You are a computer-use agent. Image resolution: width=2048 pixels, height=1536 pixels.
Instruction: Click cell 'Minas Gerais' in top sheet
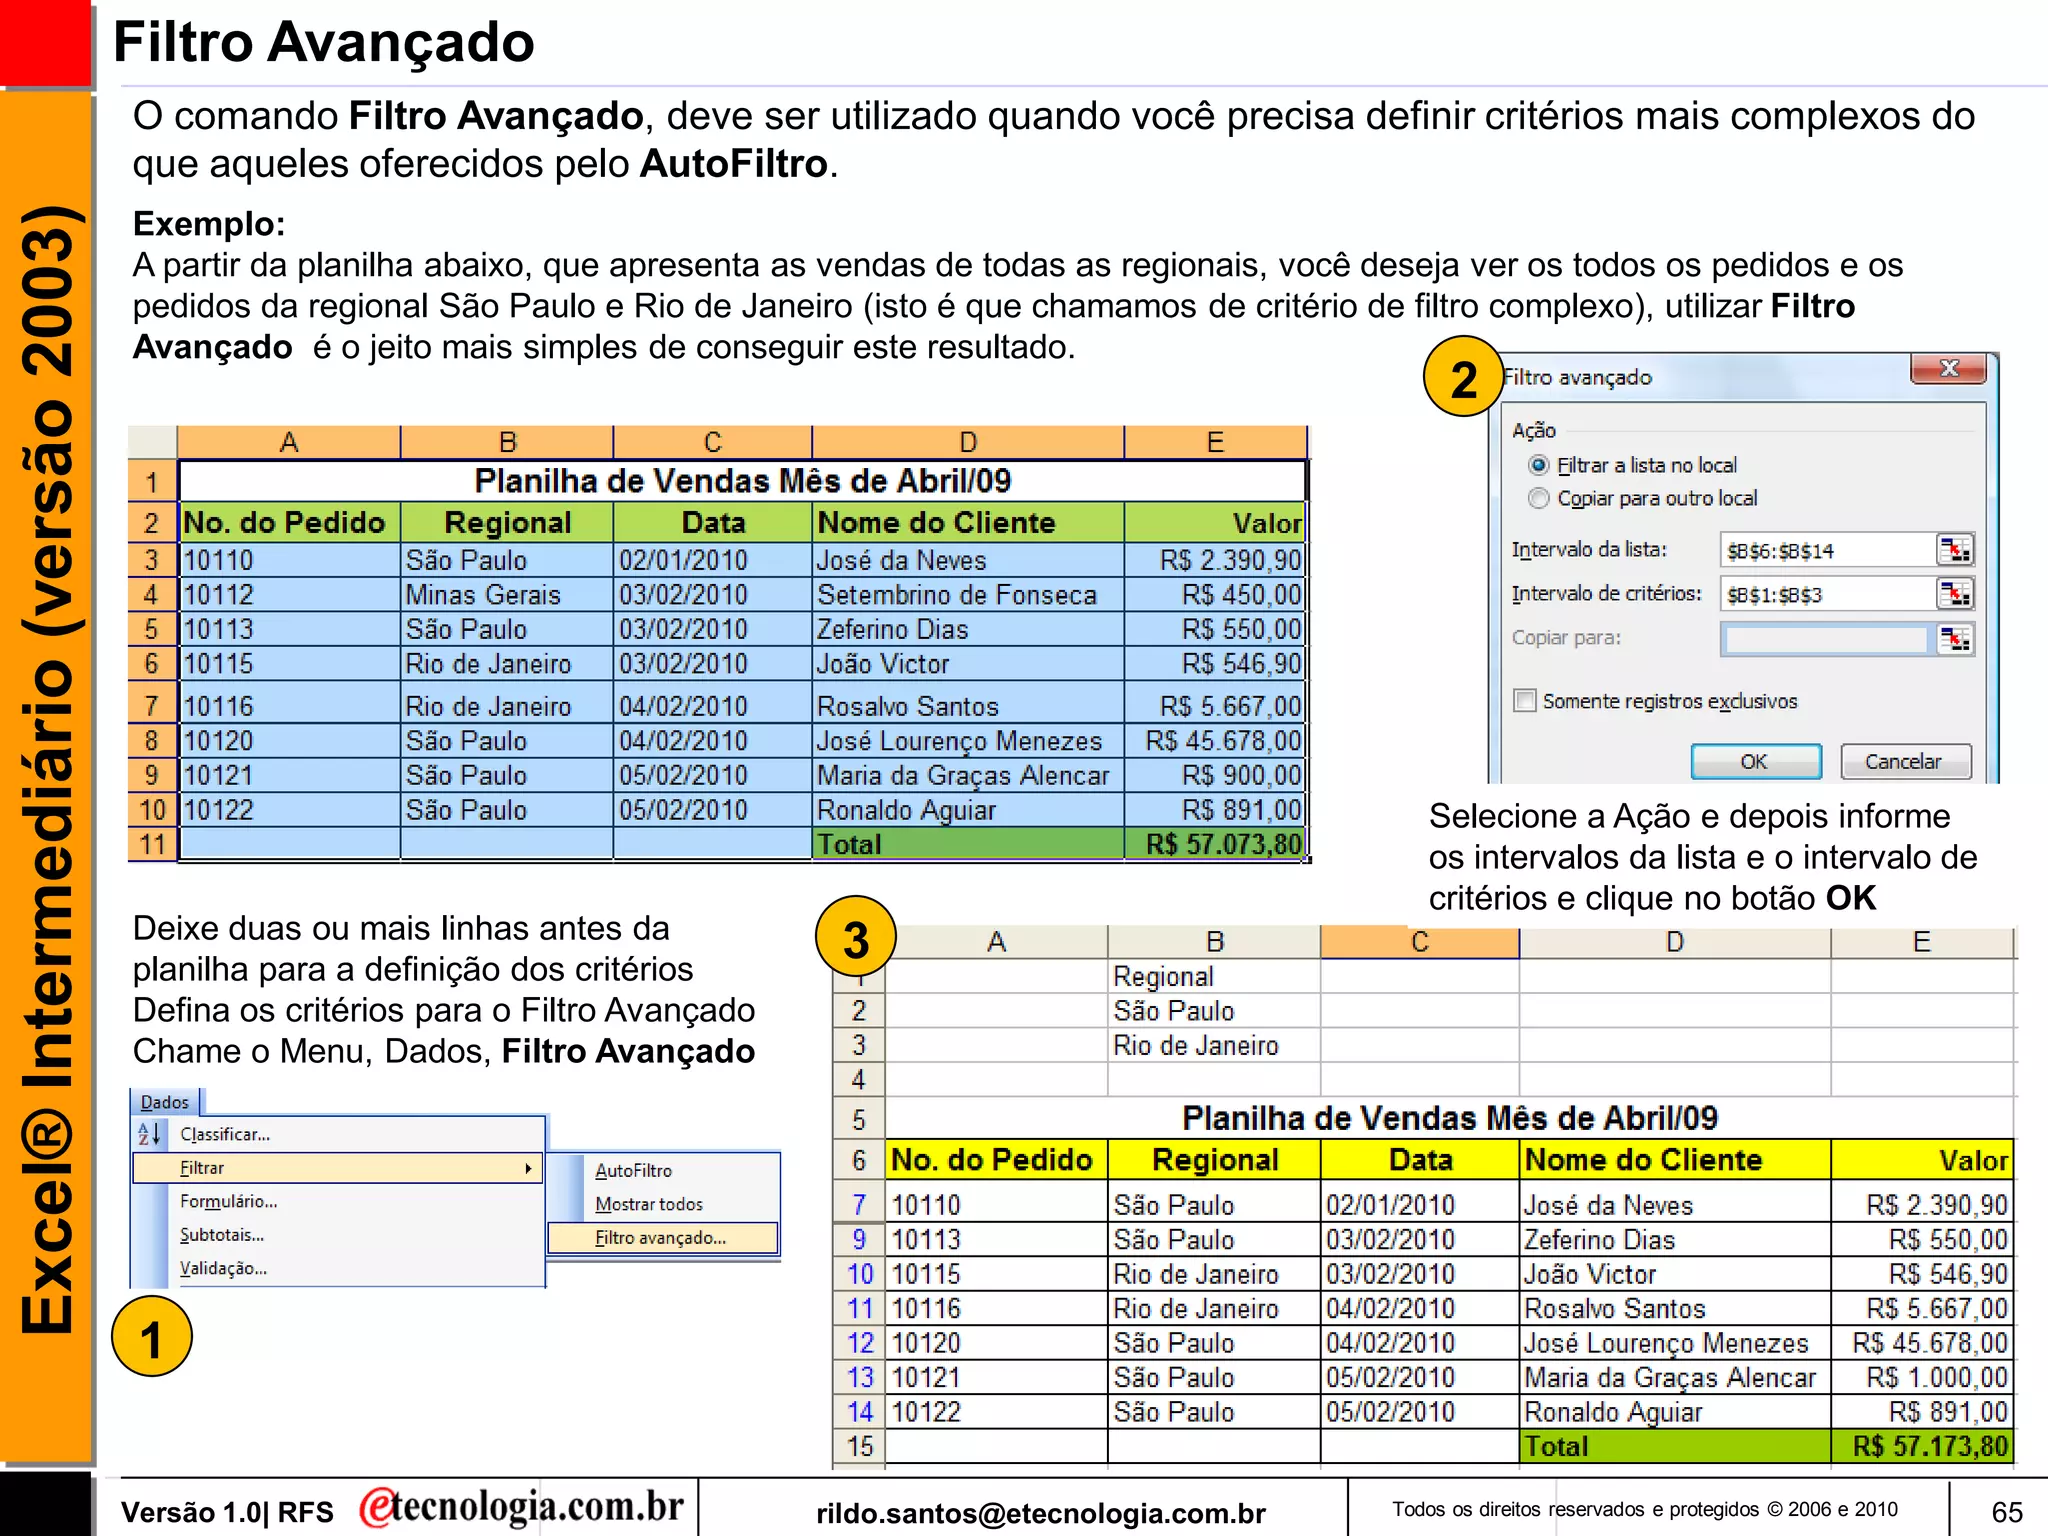pyautogui.click(x=507, y=595)
